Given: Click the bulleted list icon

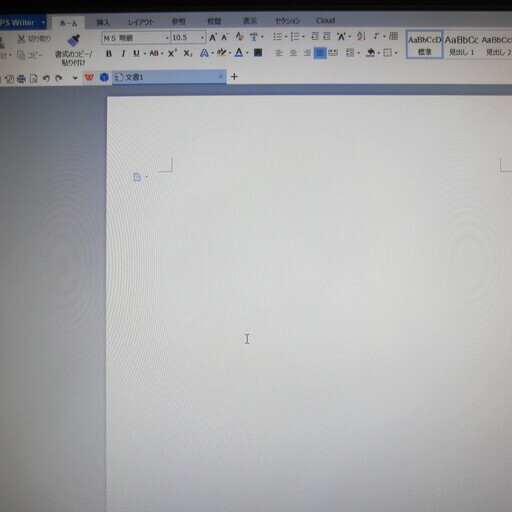Looking at the screenshot, I should point(277,36).
